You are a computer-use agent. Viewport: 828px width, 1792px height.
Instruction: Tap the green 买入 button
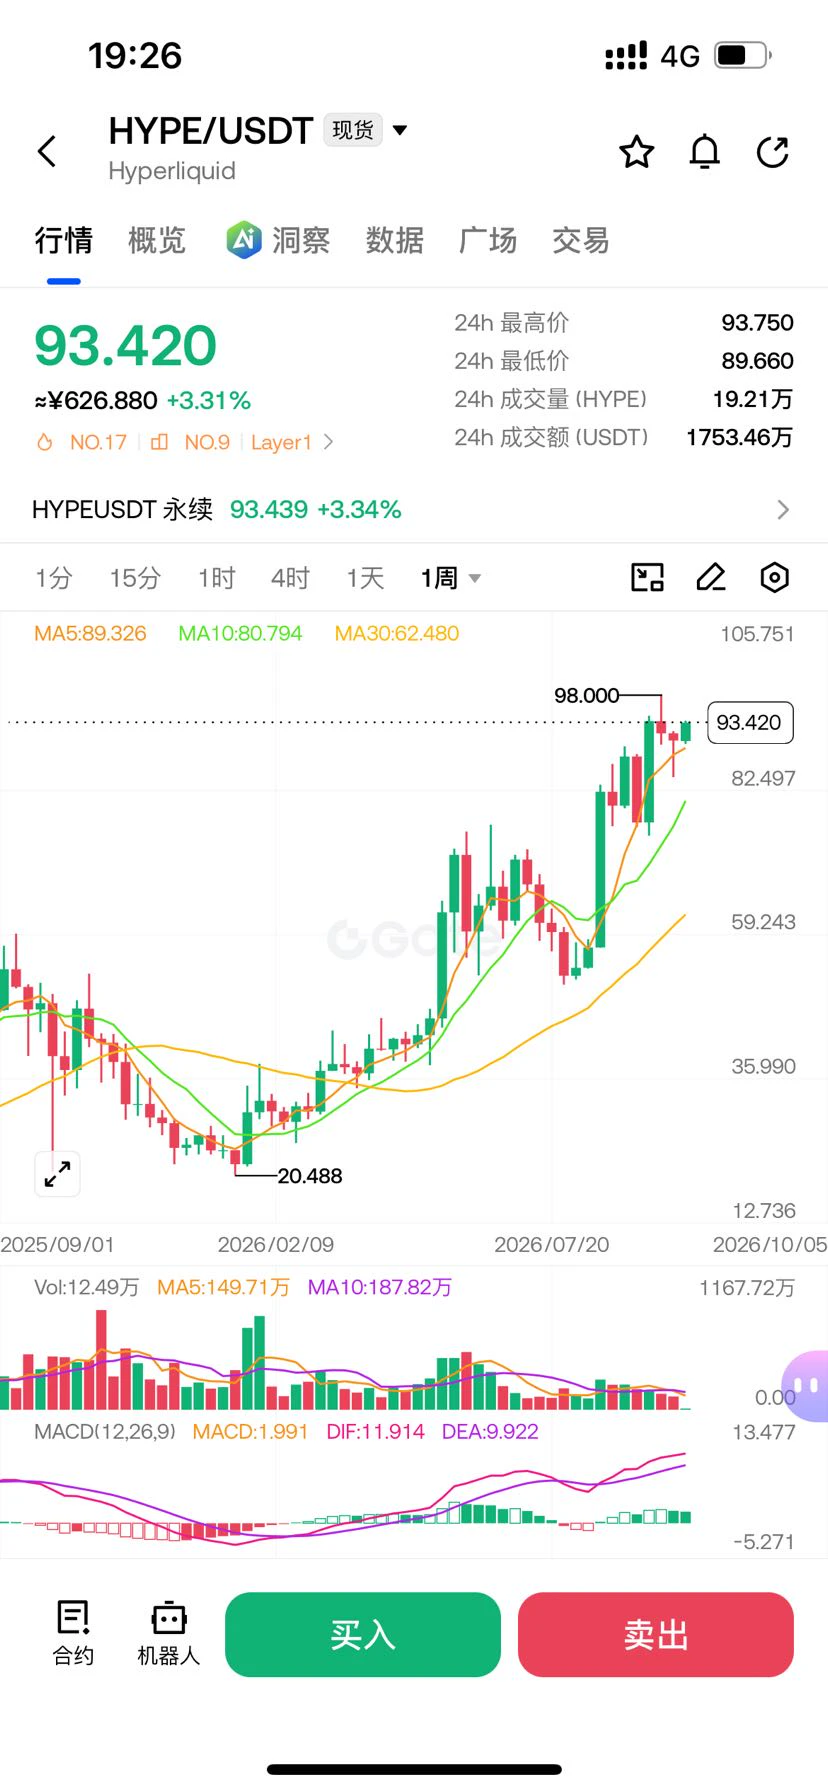[363, 1634]
